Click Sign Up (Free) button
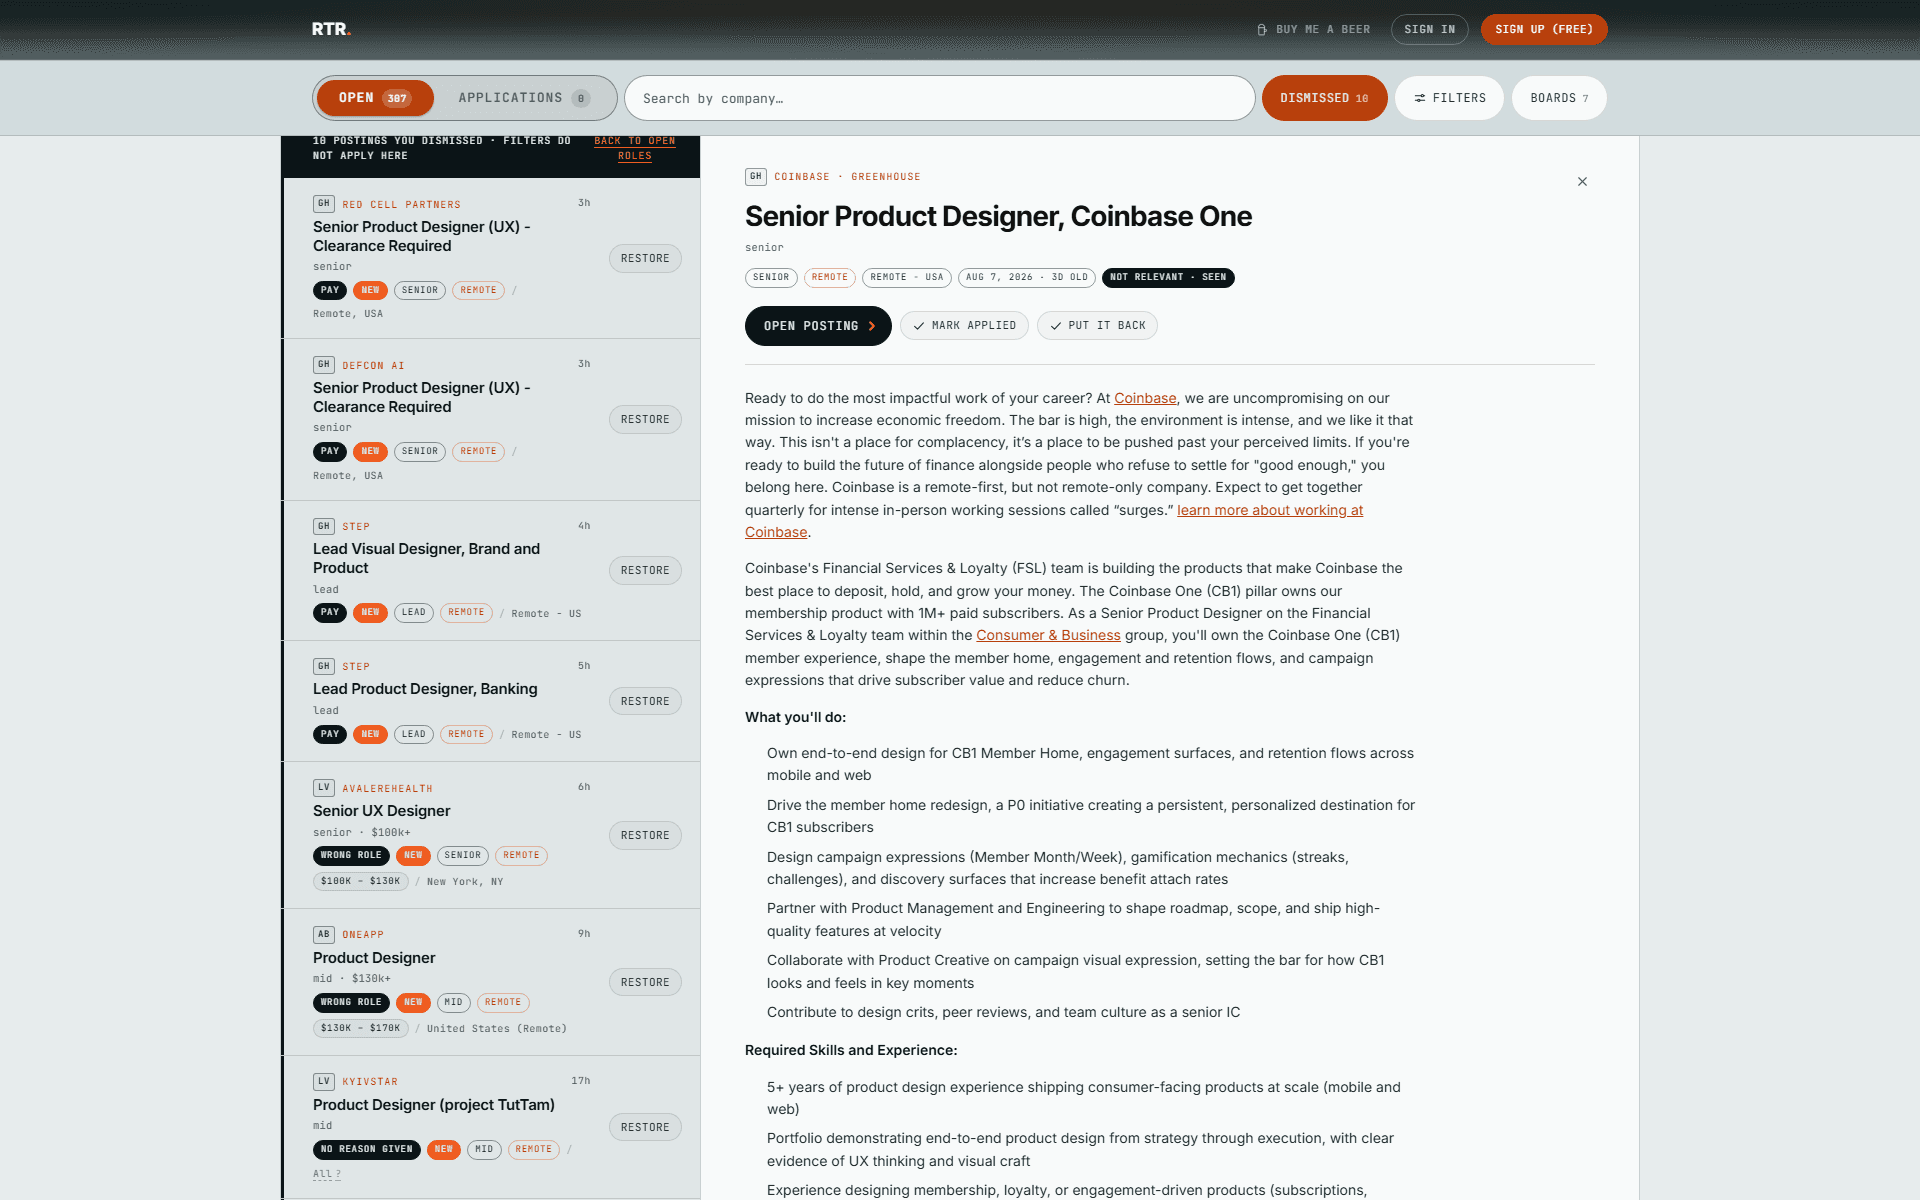 (x=1544, y=29)
